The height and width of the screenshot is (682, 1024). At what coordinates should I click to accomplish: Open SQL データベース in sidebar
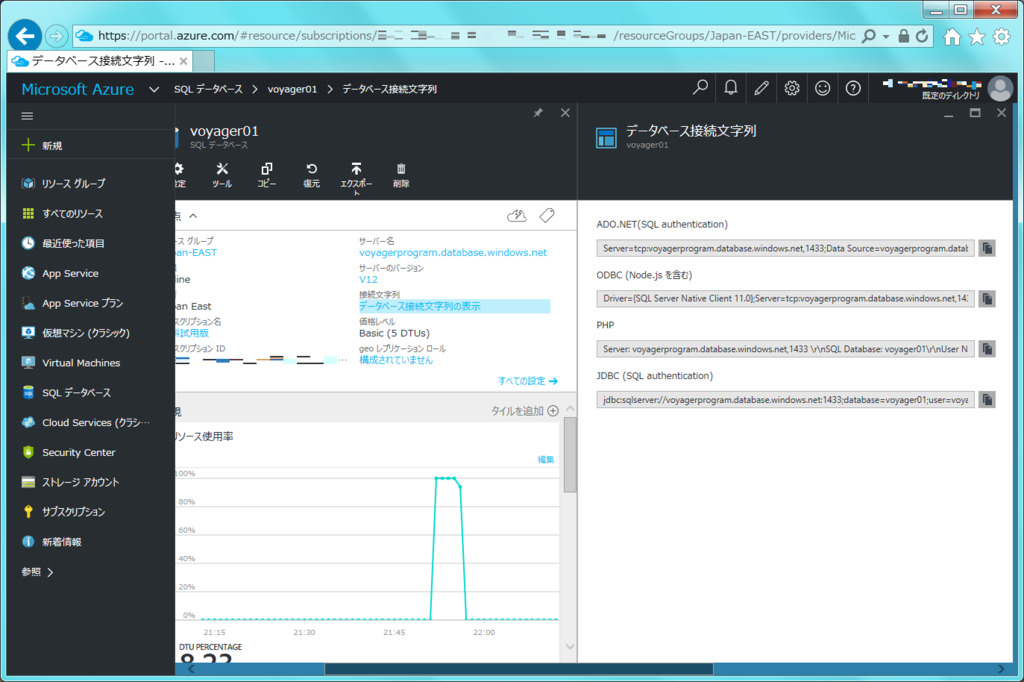coord(88,393)
